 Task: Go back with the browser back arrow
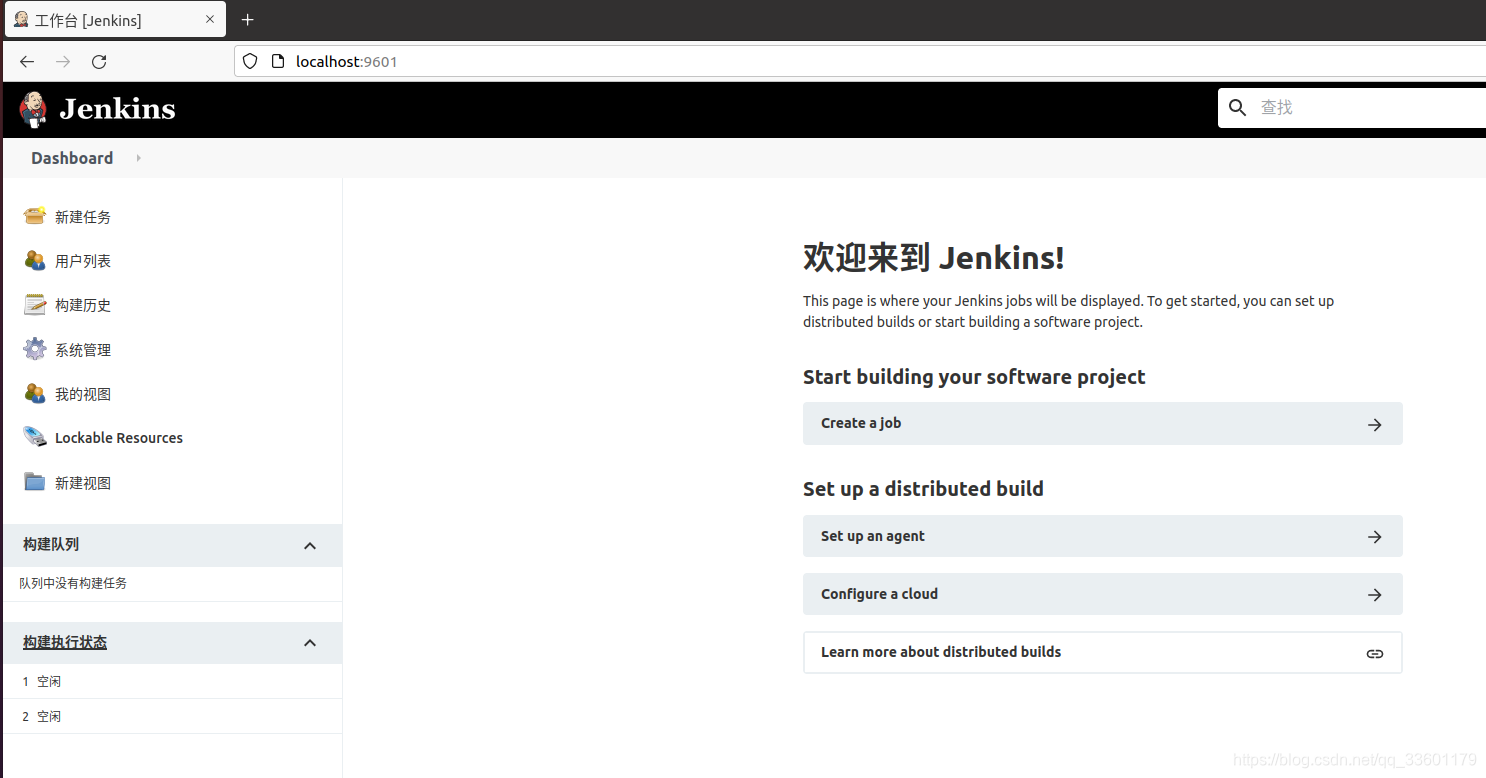(x=27, y=62)
